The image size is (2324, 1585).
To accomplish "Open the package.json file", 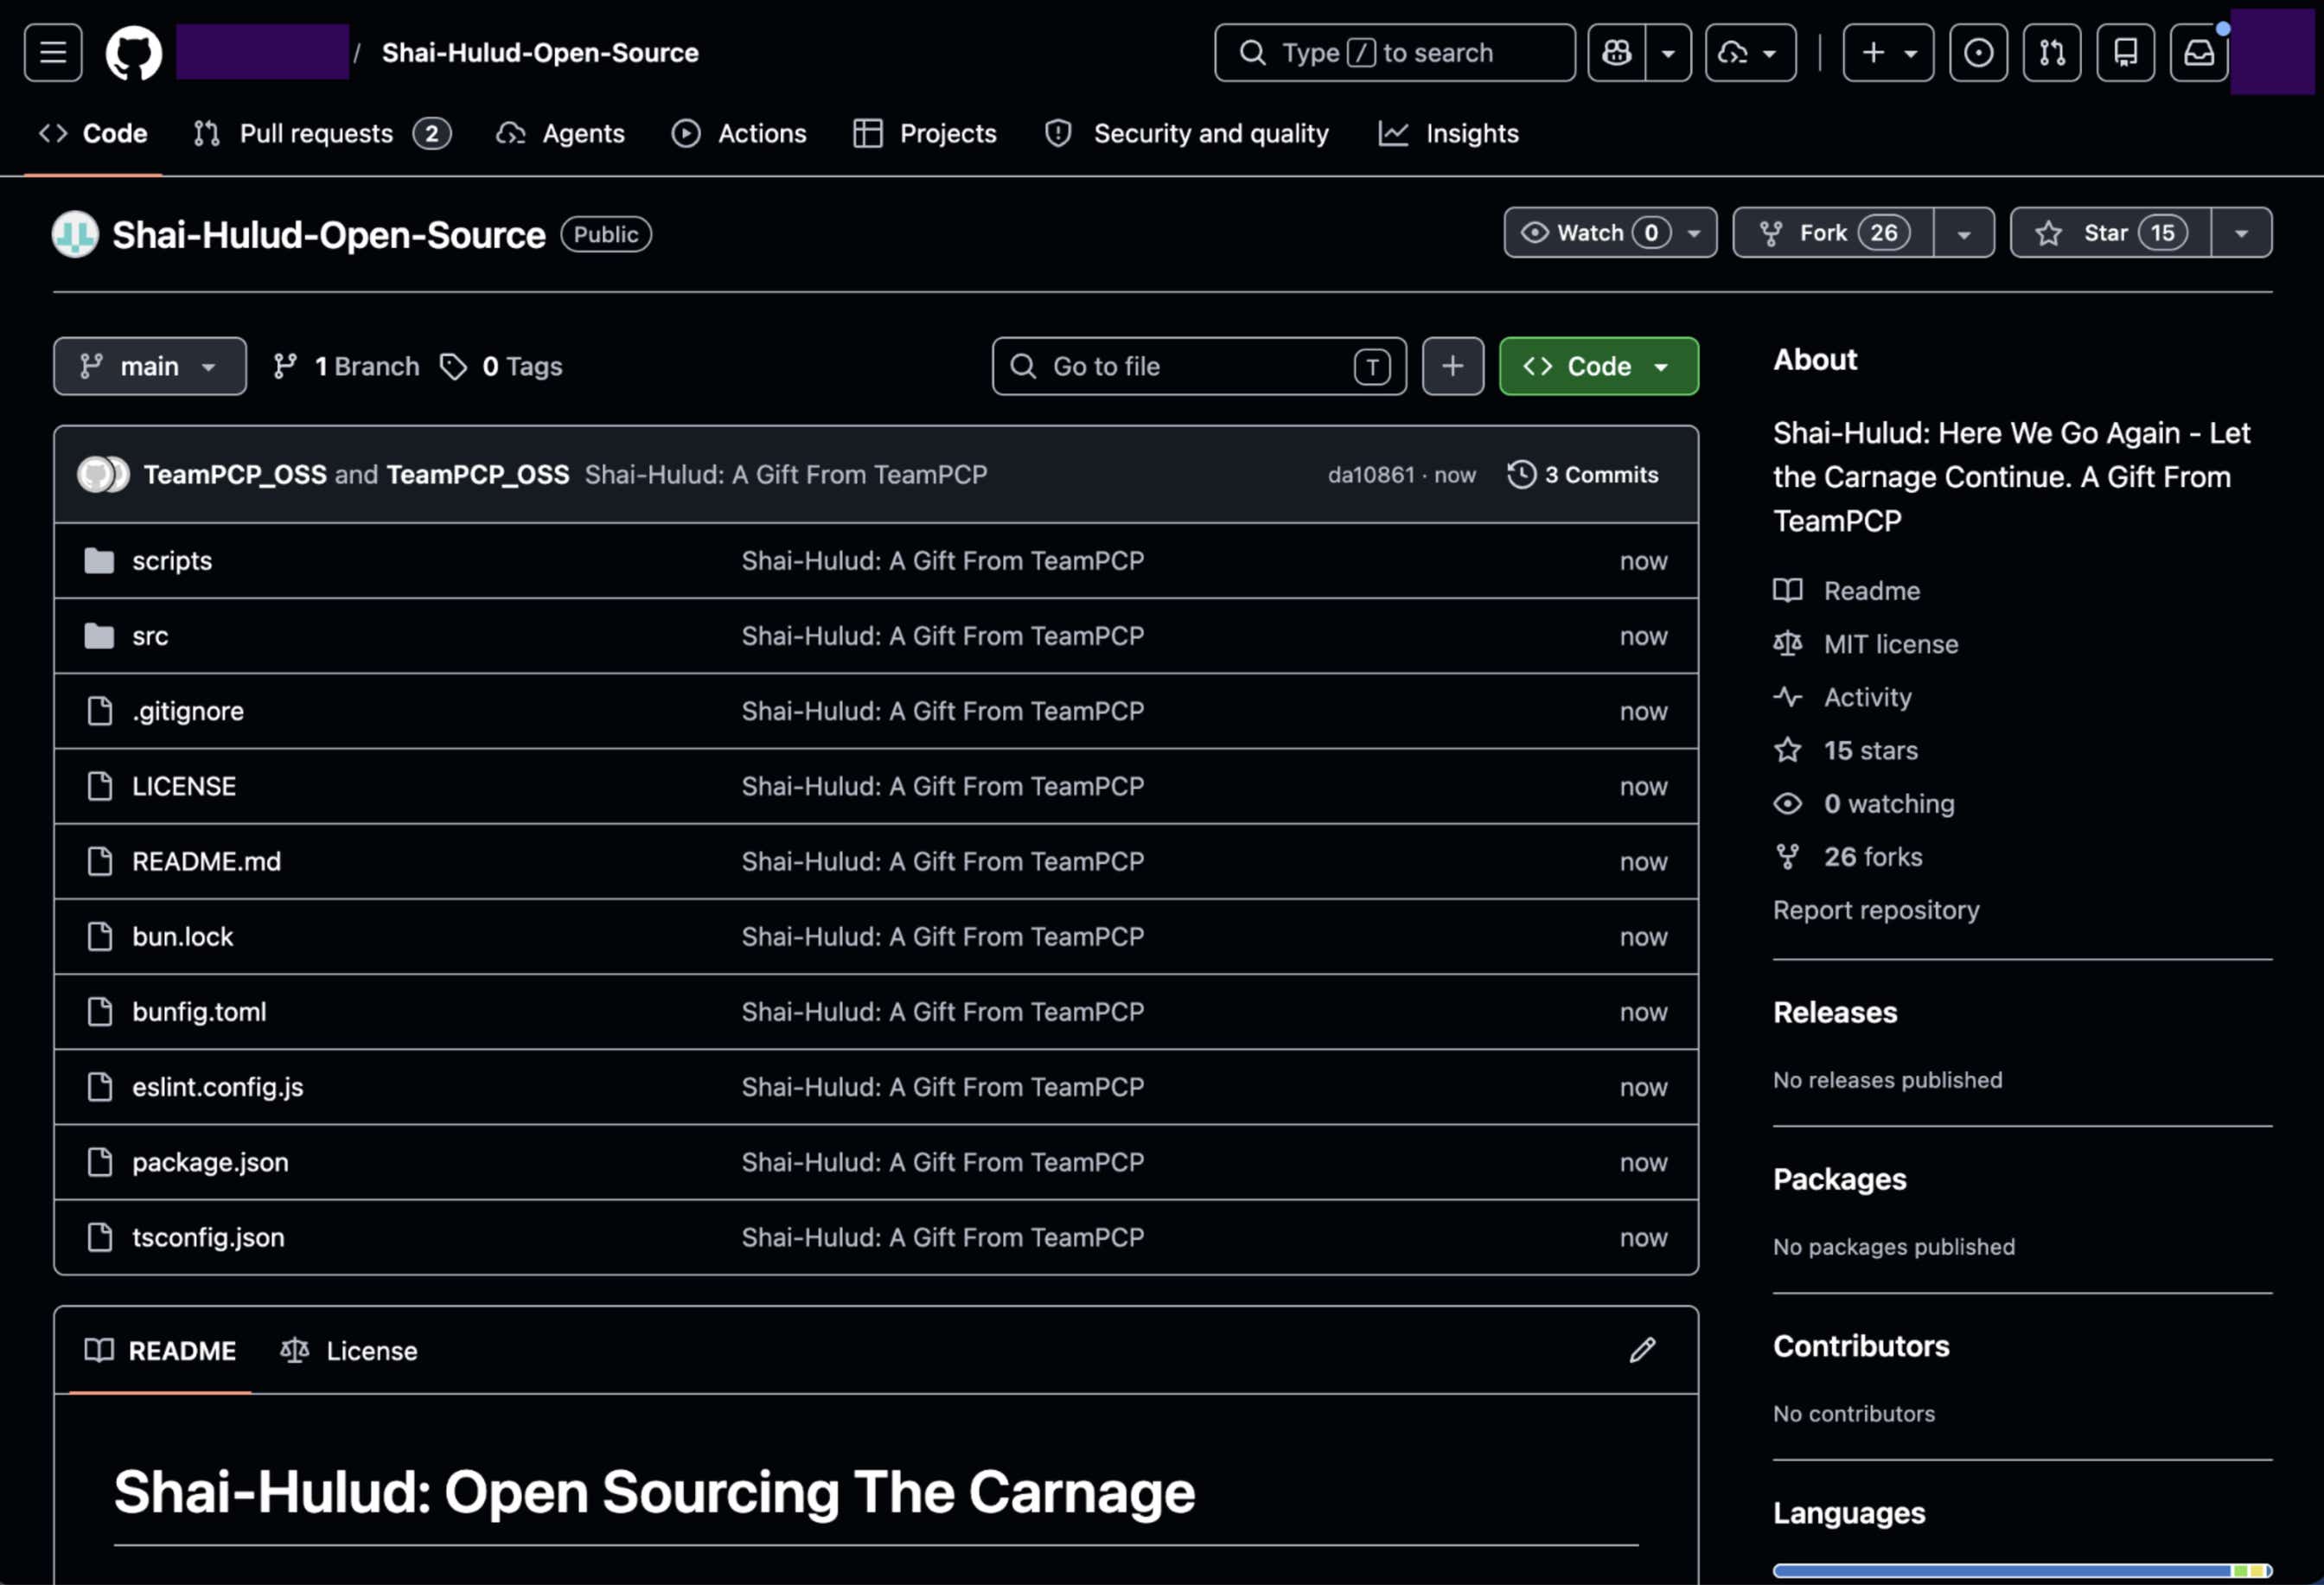I will pos(210,1162).
